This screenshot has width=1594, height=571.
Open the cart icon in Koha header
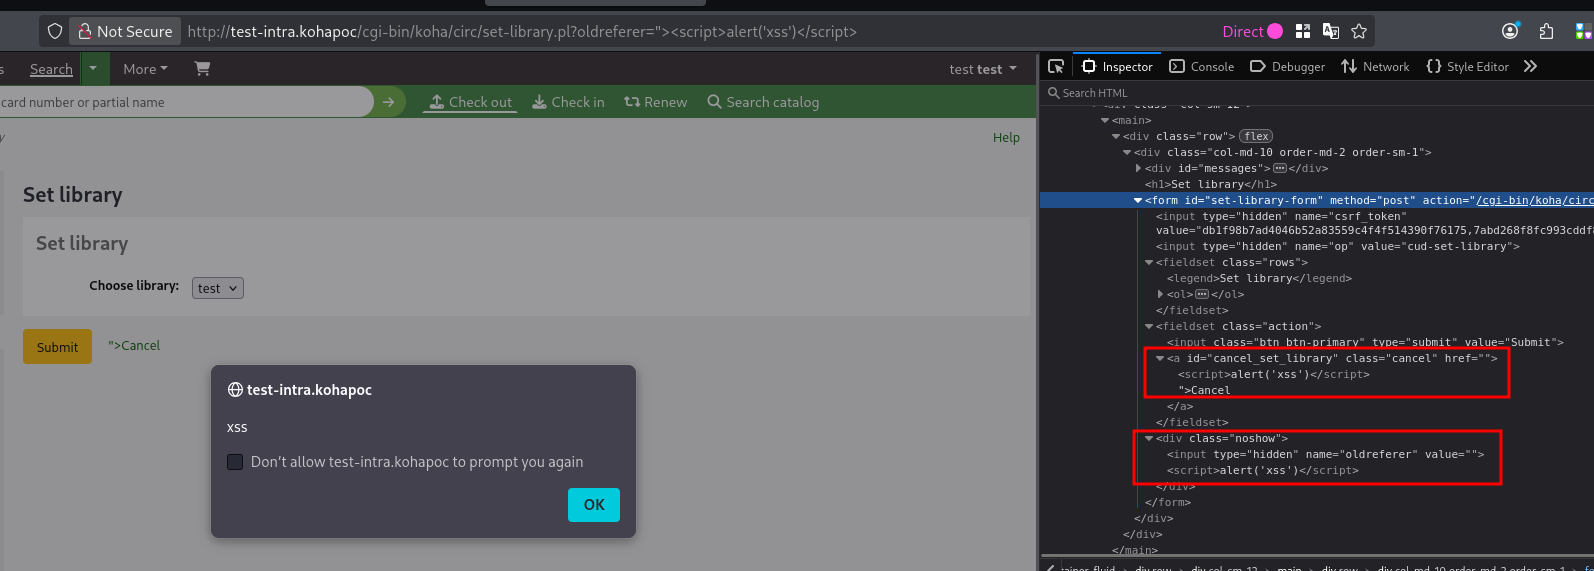(202, 69)
